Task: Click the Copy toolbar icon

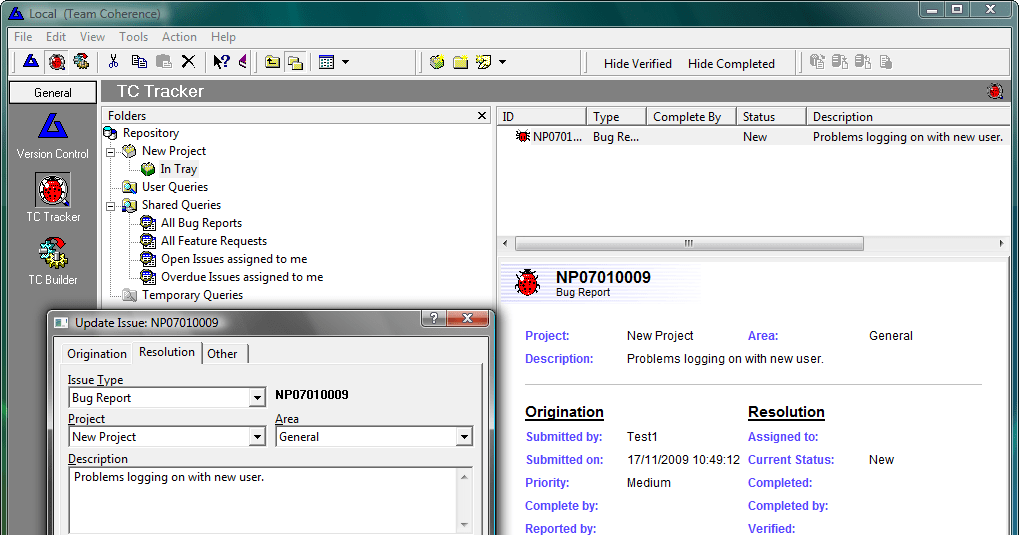Action: click(x=139, y=62)
